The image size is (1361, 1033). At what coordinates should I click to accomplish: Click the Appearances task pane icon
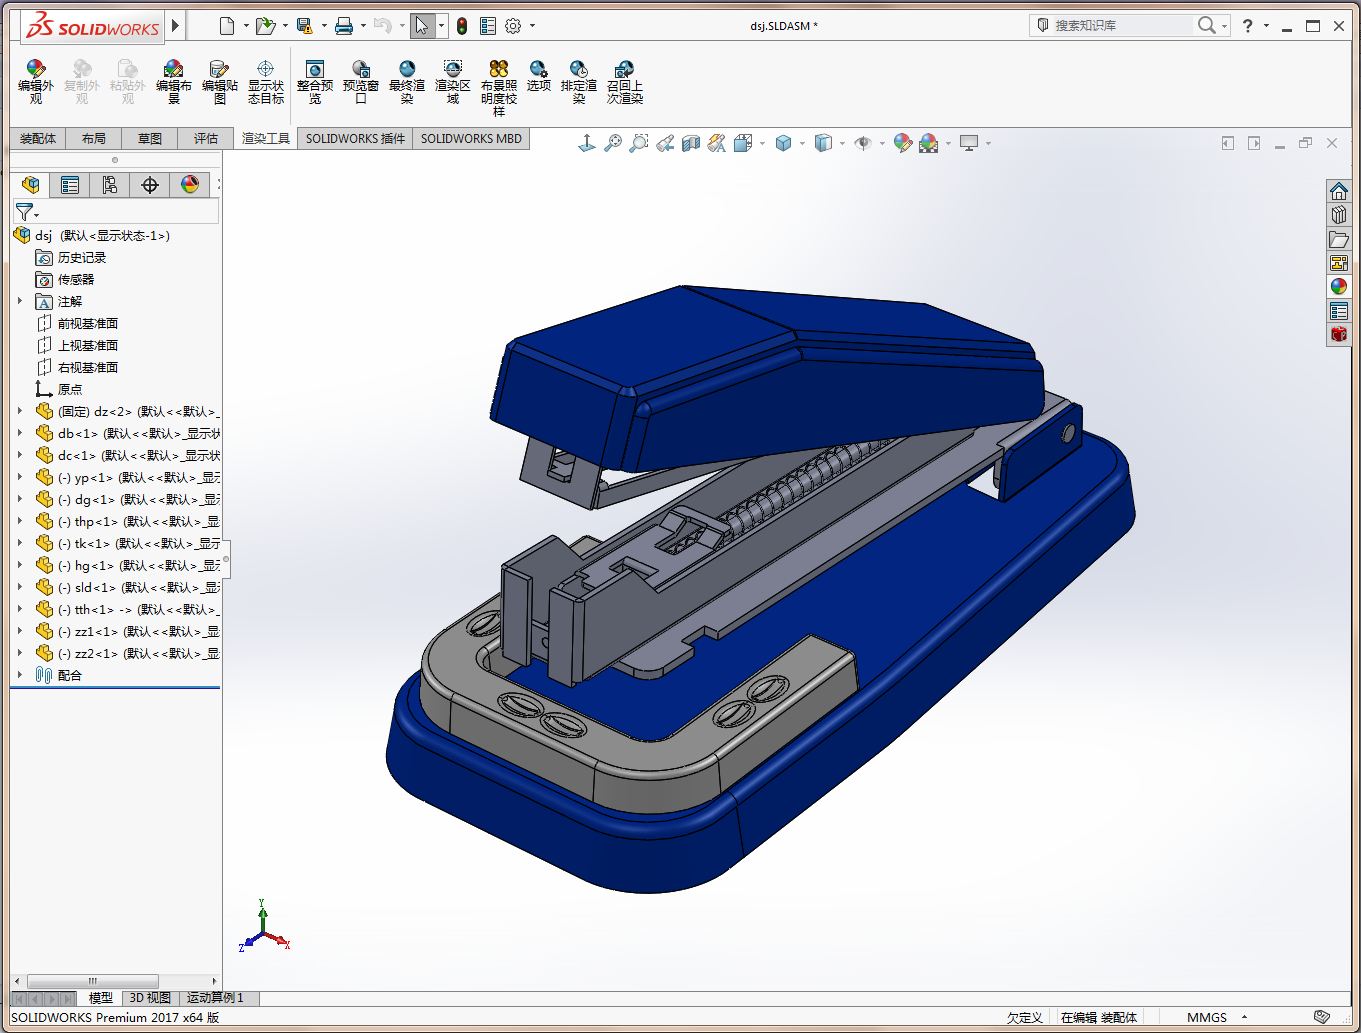point(1339,285)
